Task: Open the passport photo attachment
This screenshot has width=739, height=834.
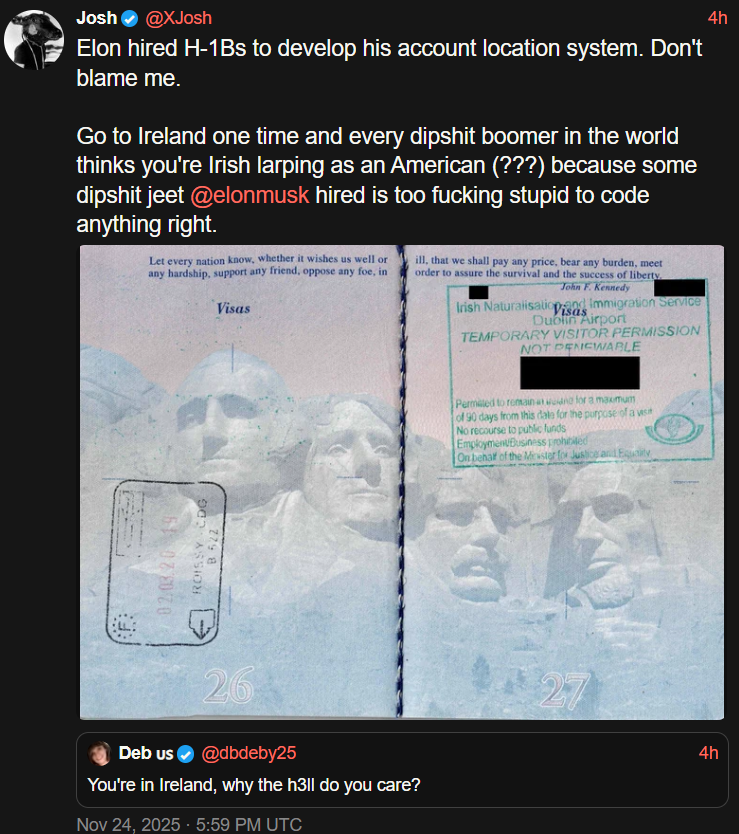Action: 402,482
